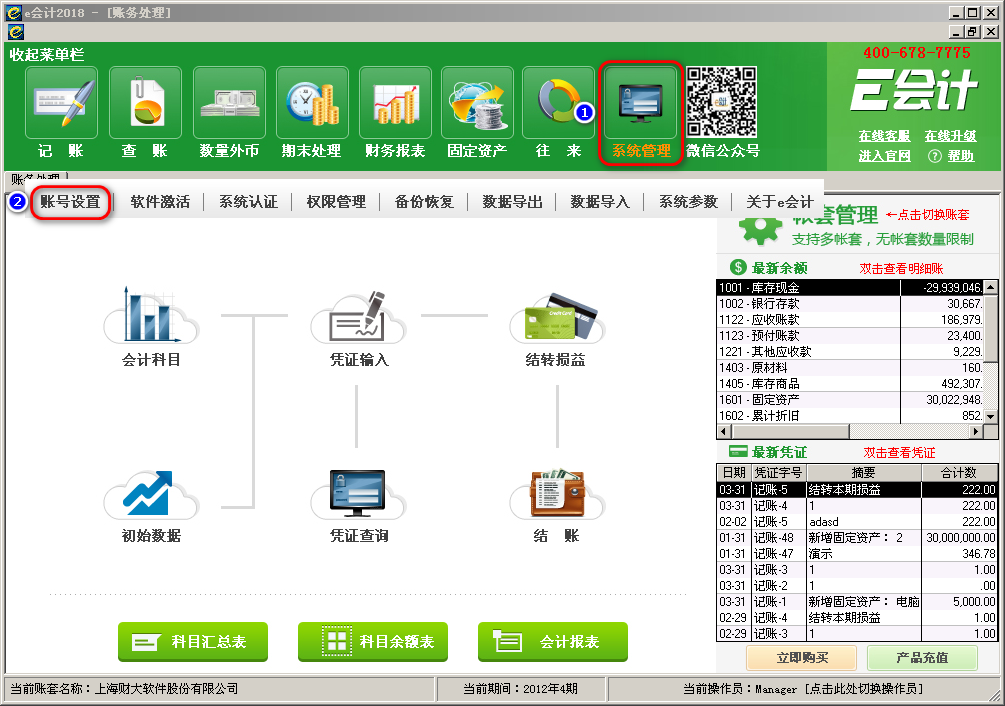Viewport: 1005px width, 706px height.
Task: Click the gear icon for account set management
Action: coord(760,231)
